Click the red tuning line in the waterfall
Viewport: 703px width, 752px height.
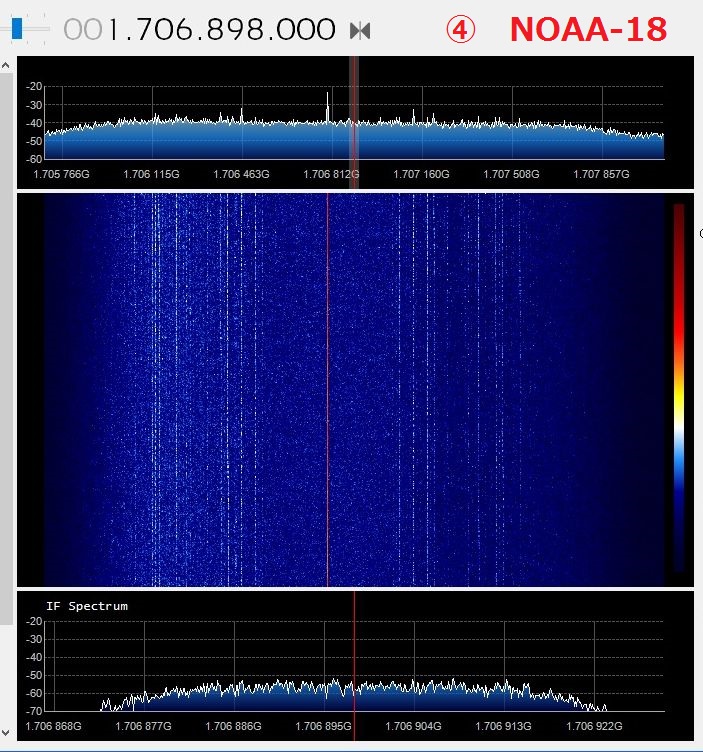pos(328,389)
